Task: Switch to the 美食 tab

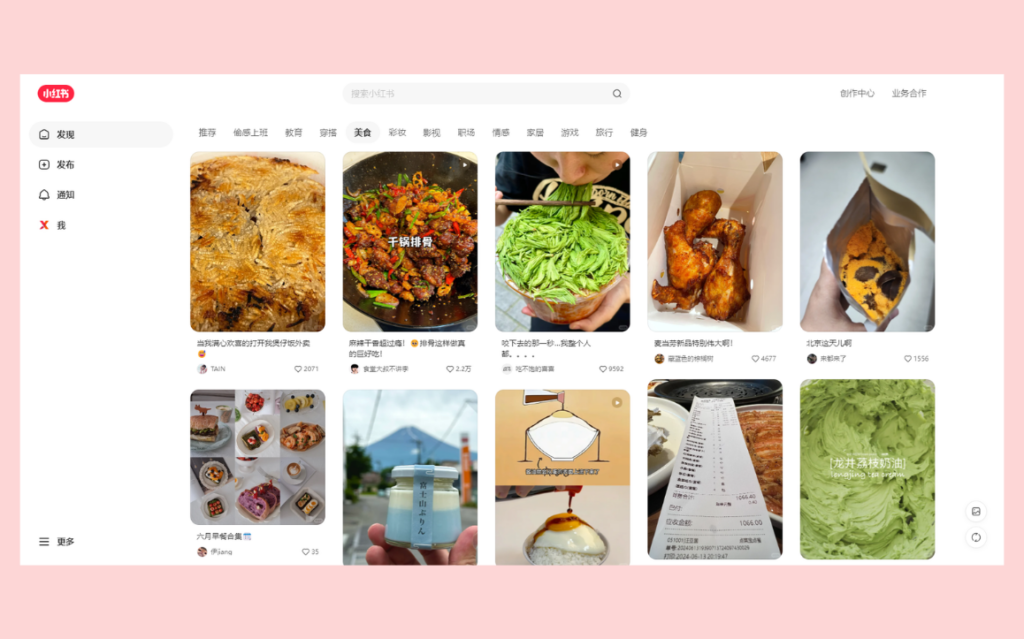Action: click(362, 132)
